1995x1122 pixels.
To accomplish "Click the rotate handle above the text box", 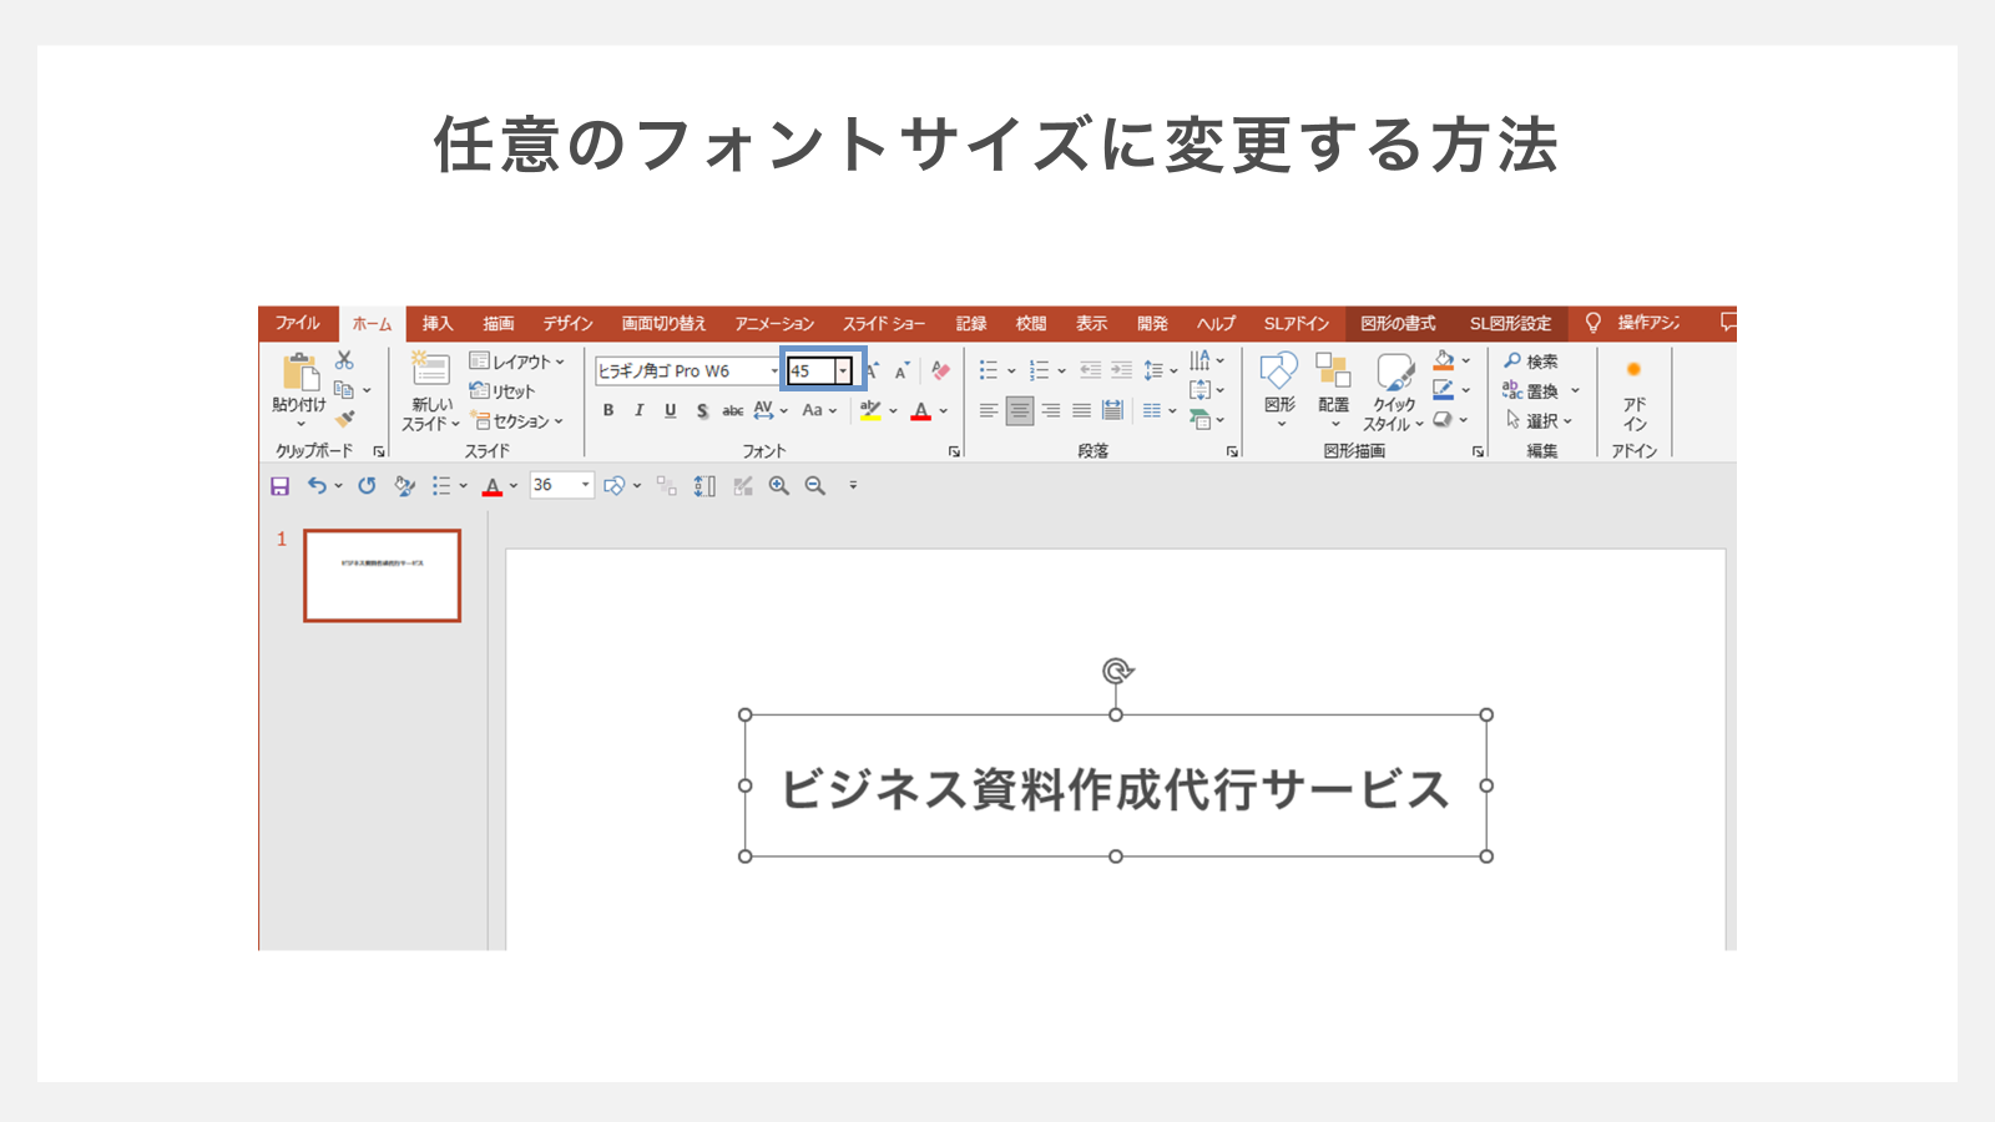I will [x=1116, y=671].
